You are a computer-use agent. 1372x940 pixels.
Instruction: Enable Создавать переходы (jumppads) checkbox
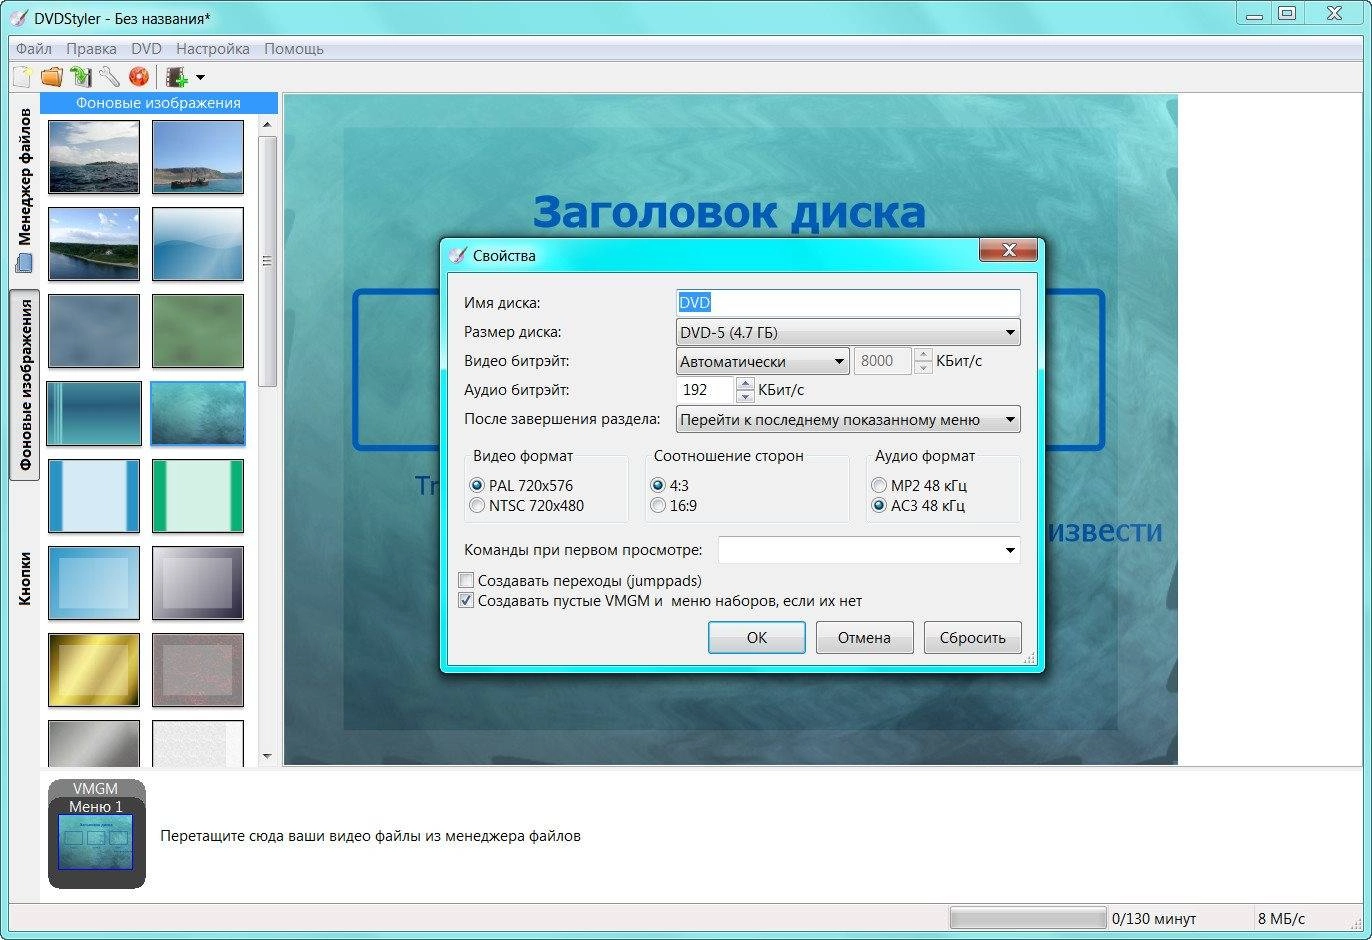pos(580,580)
